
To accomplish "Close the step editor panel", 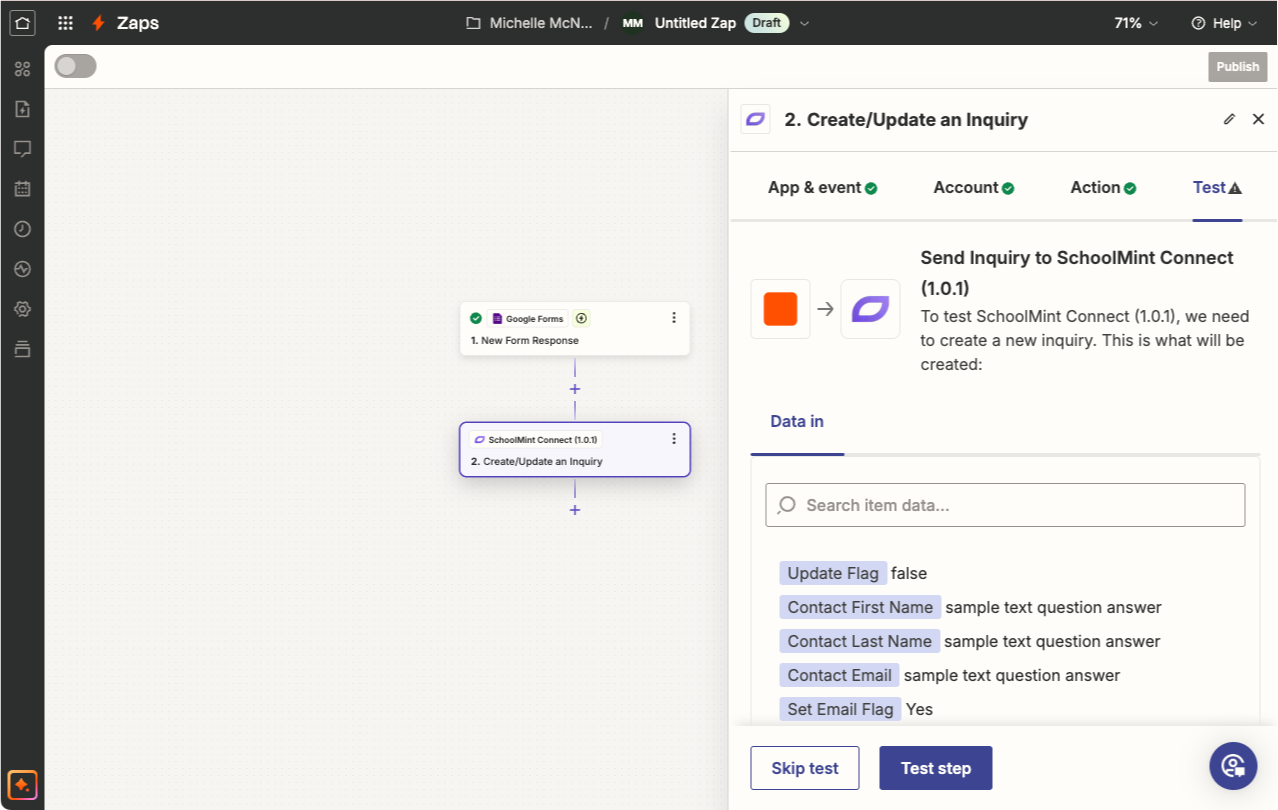I will [1258, 119].
